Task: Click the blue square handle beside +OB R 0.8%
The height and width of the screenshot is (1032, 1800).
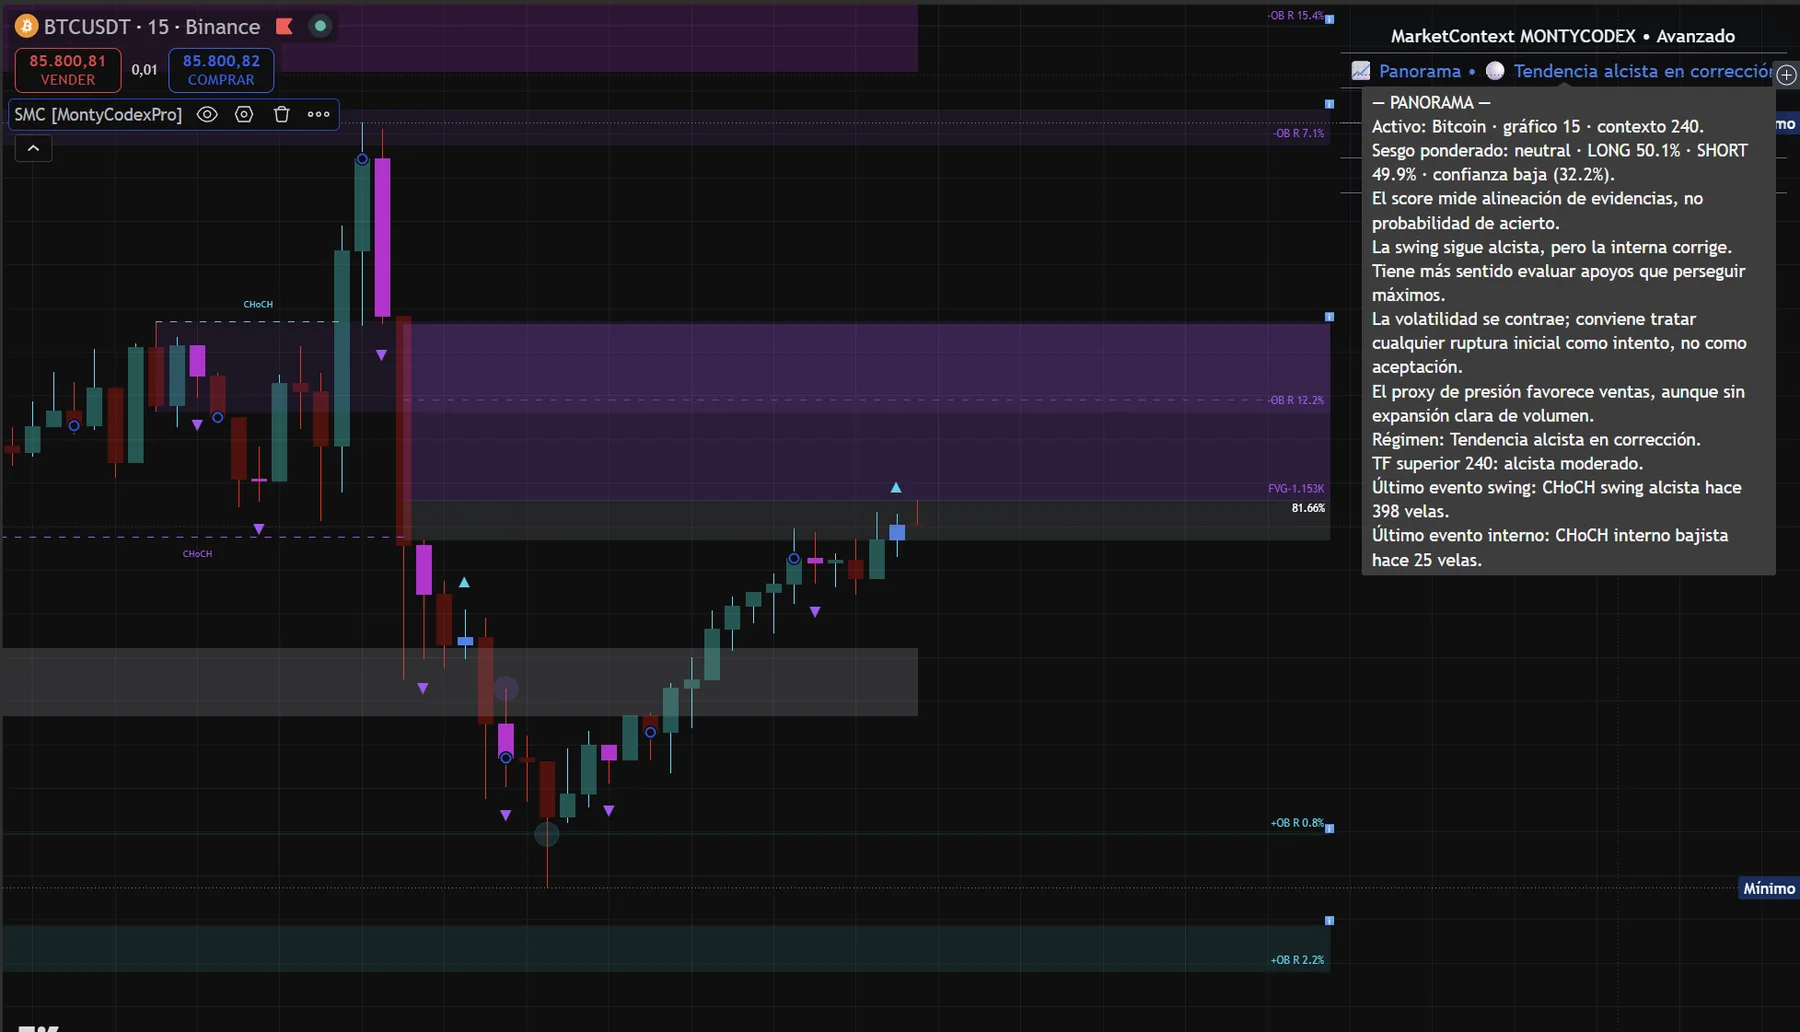Action: [1330, 828]
